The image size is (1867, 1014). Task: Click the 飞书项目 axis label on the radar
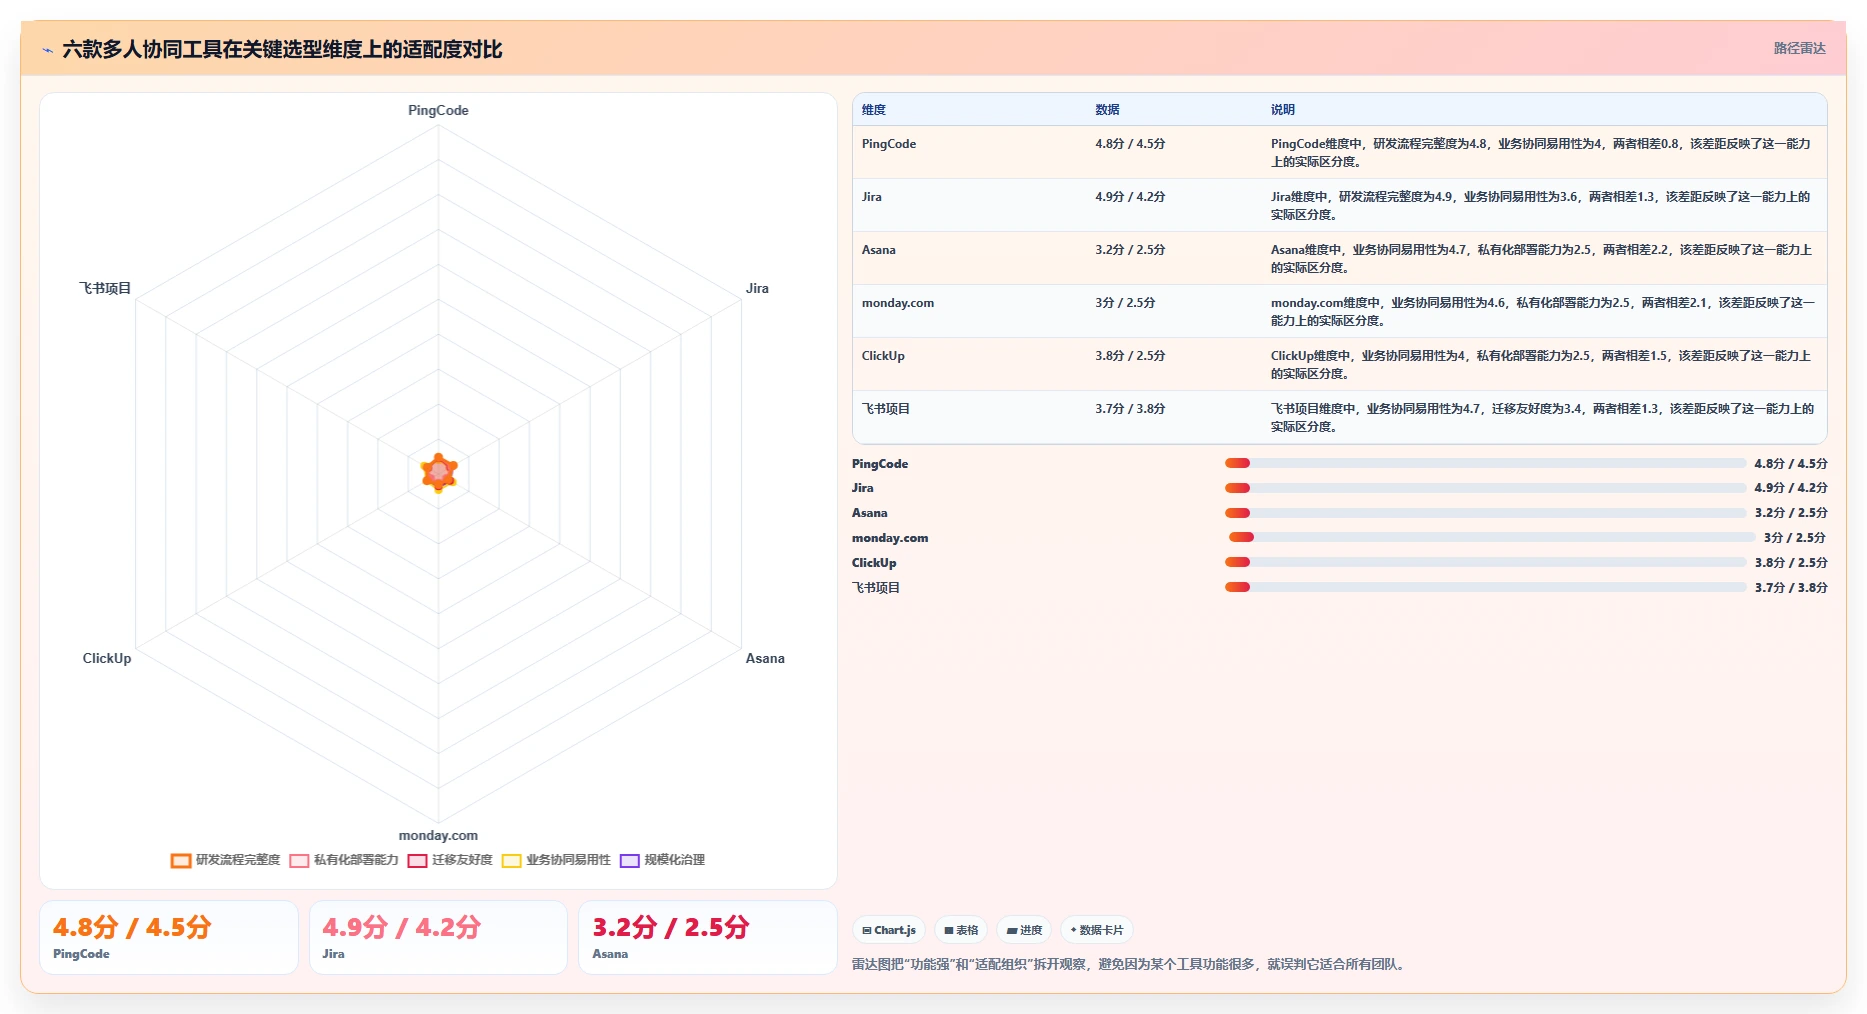[x=105, y=288]
